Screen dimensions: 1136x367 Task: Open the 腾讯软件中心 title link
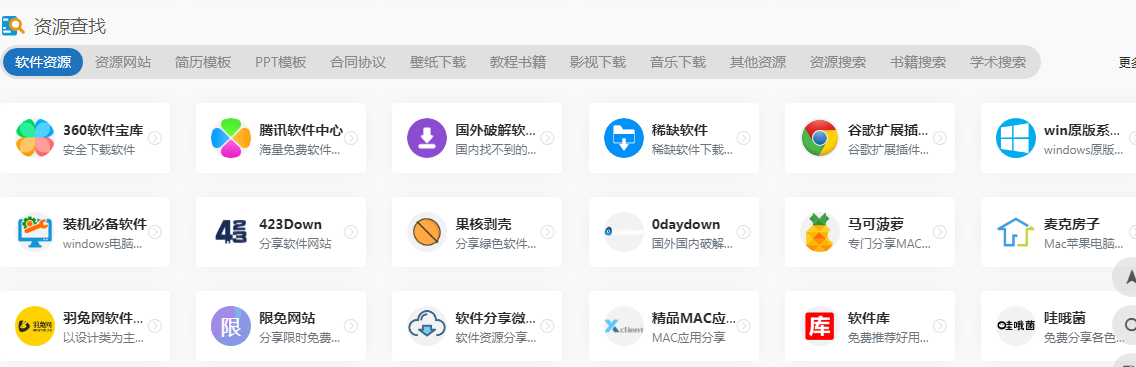[301, 130]
